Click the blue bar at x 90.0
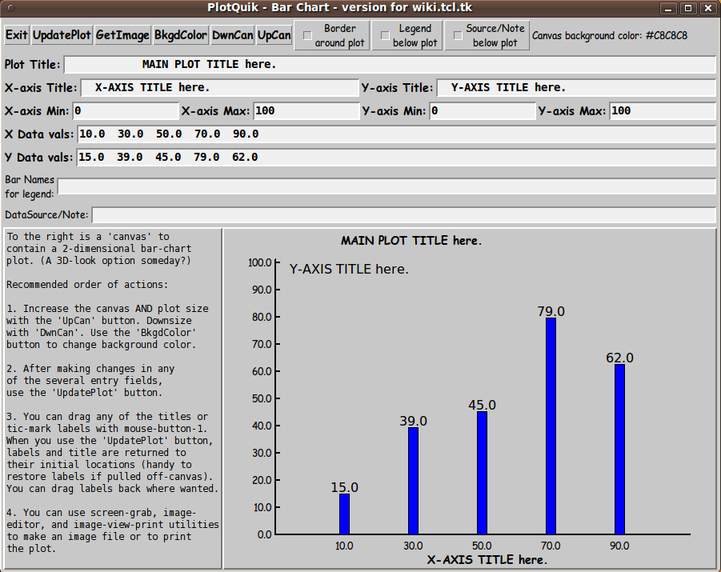721x572 pixels. (620, 449)
